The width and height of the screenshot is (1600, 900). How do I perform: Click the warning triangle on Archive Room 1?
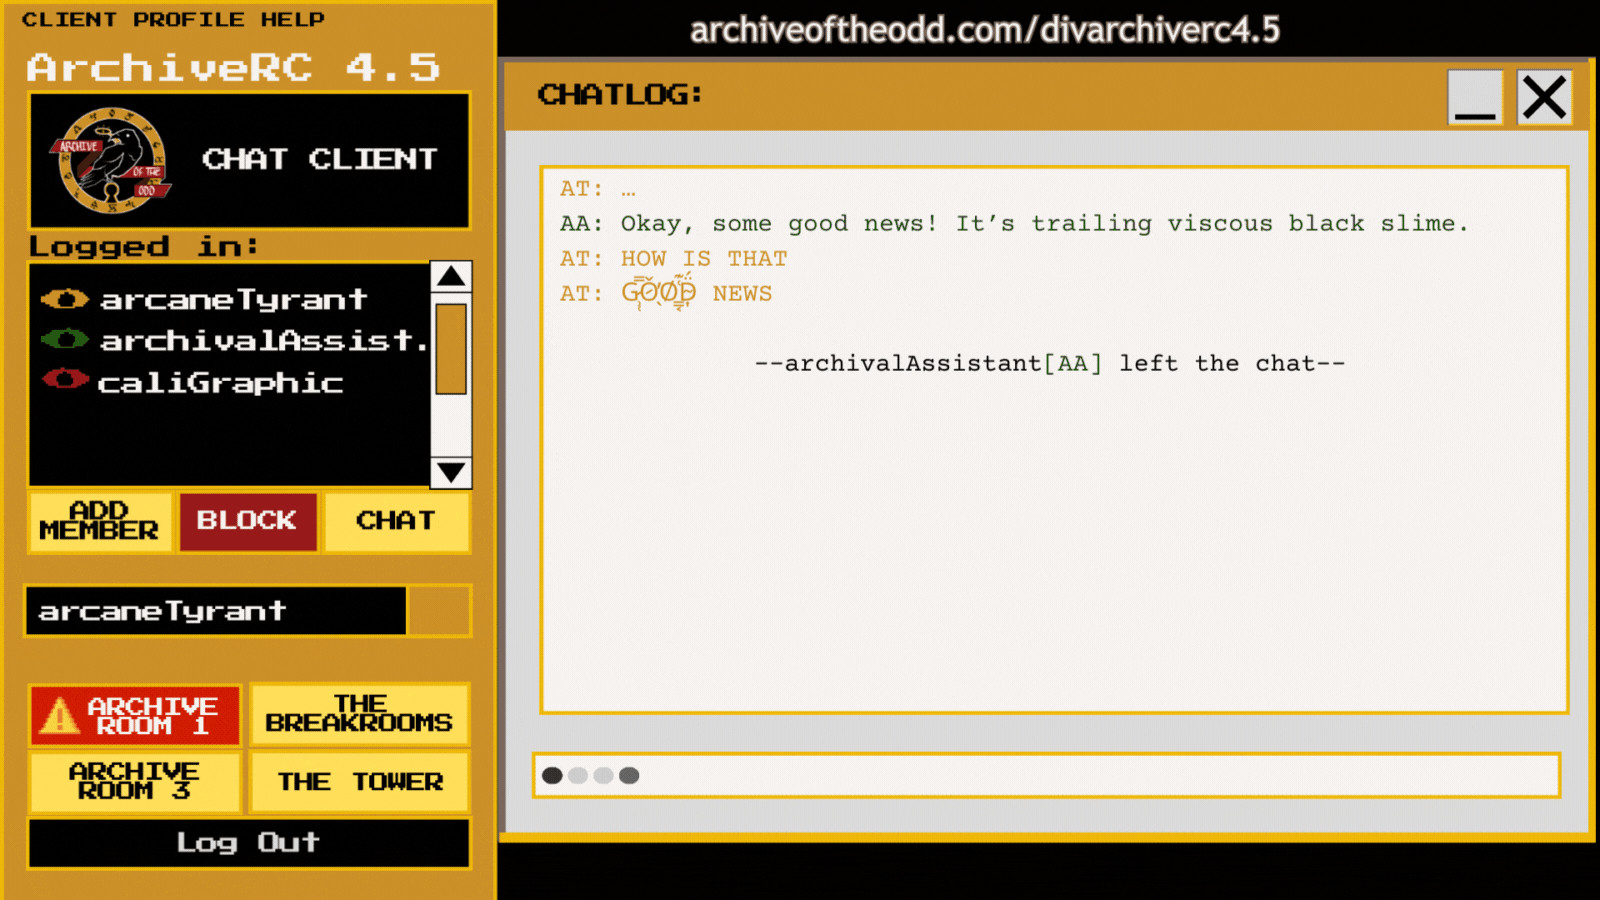[59, 716]
